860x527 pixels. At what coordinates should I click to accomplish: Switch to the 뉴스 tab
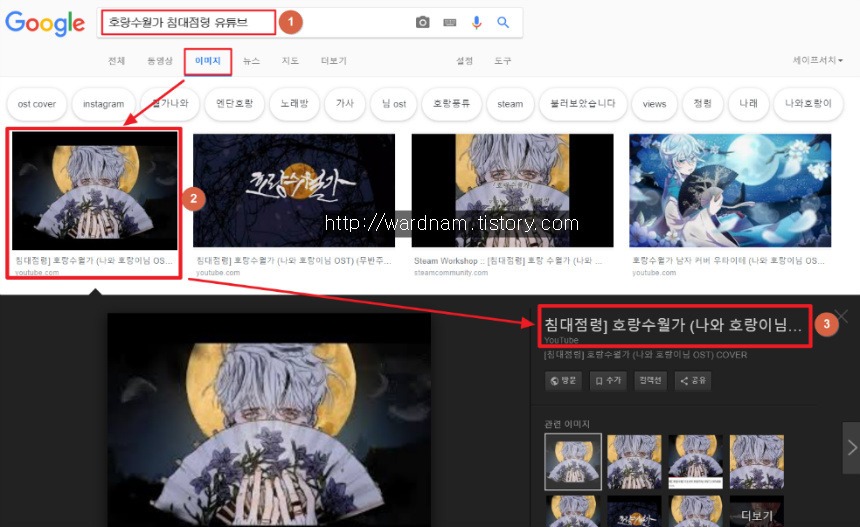(x=251, y=60)
